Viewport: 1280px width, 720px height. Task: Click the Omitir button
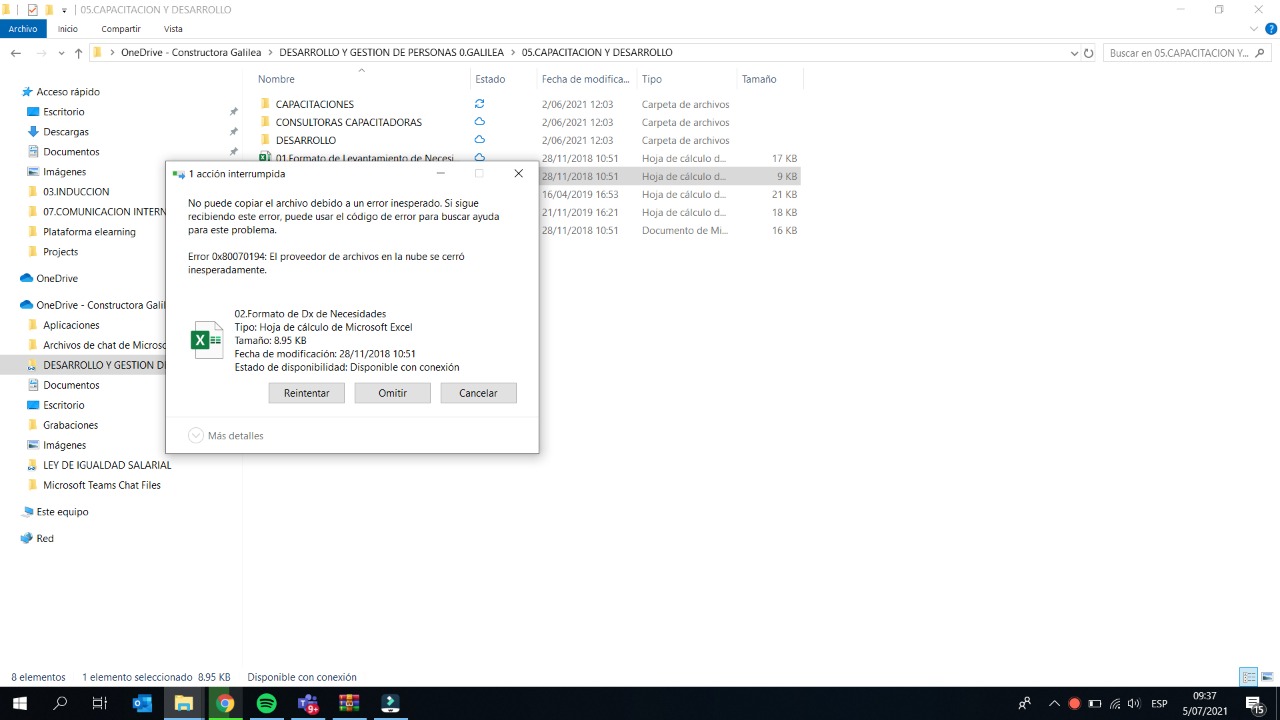point(392,393)
